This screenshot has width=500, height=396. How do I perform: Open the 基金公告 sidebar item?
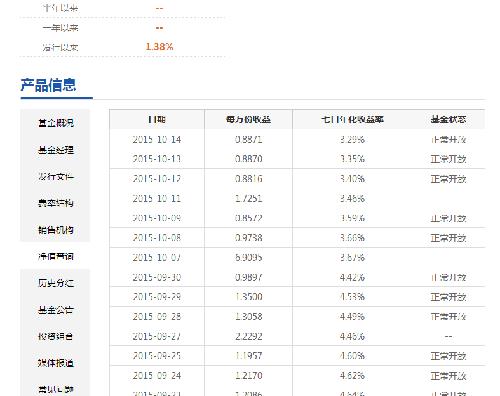56,310
